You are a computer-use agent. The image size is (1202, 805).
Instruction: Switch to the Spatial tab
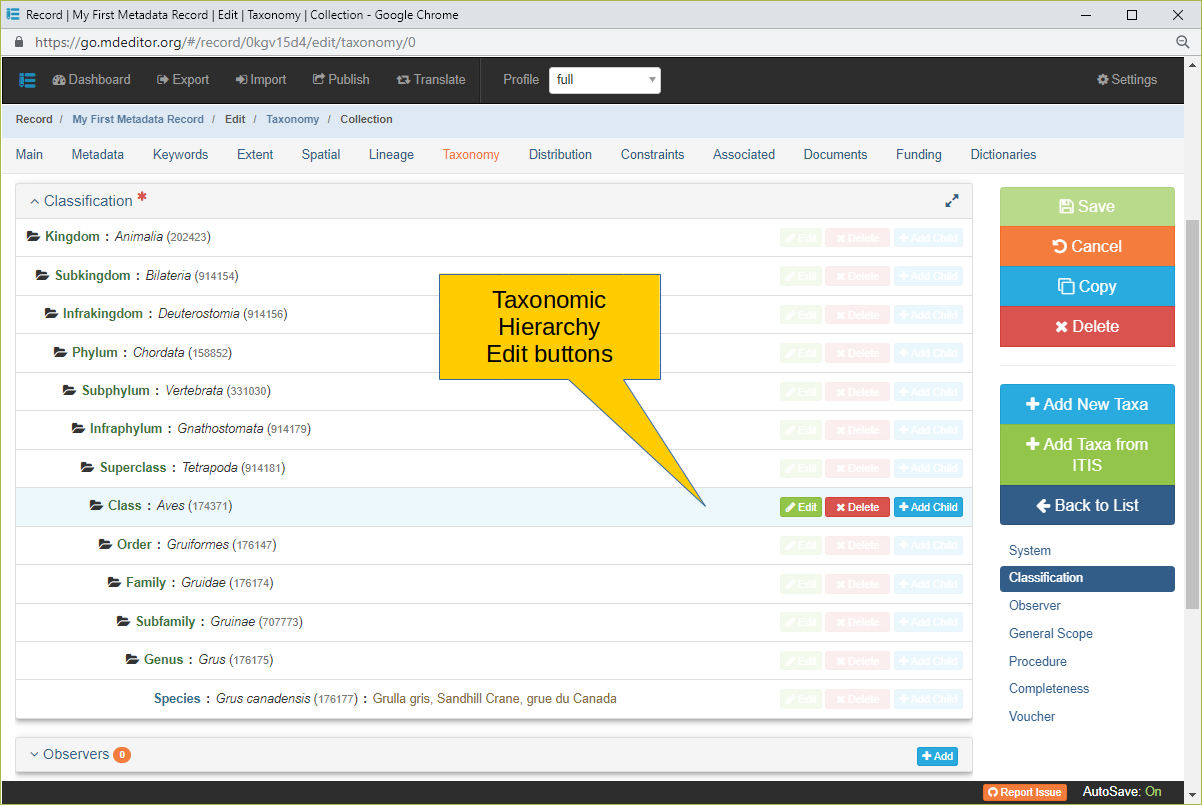point(321,155)
